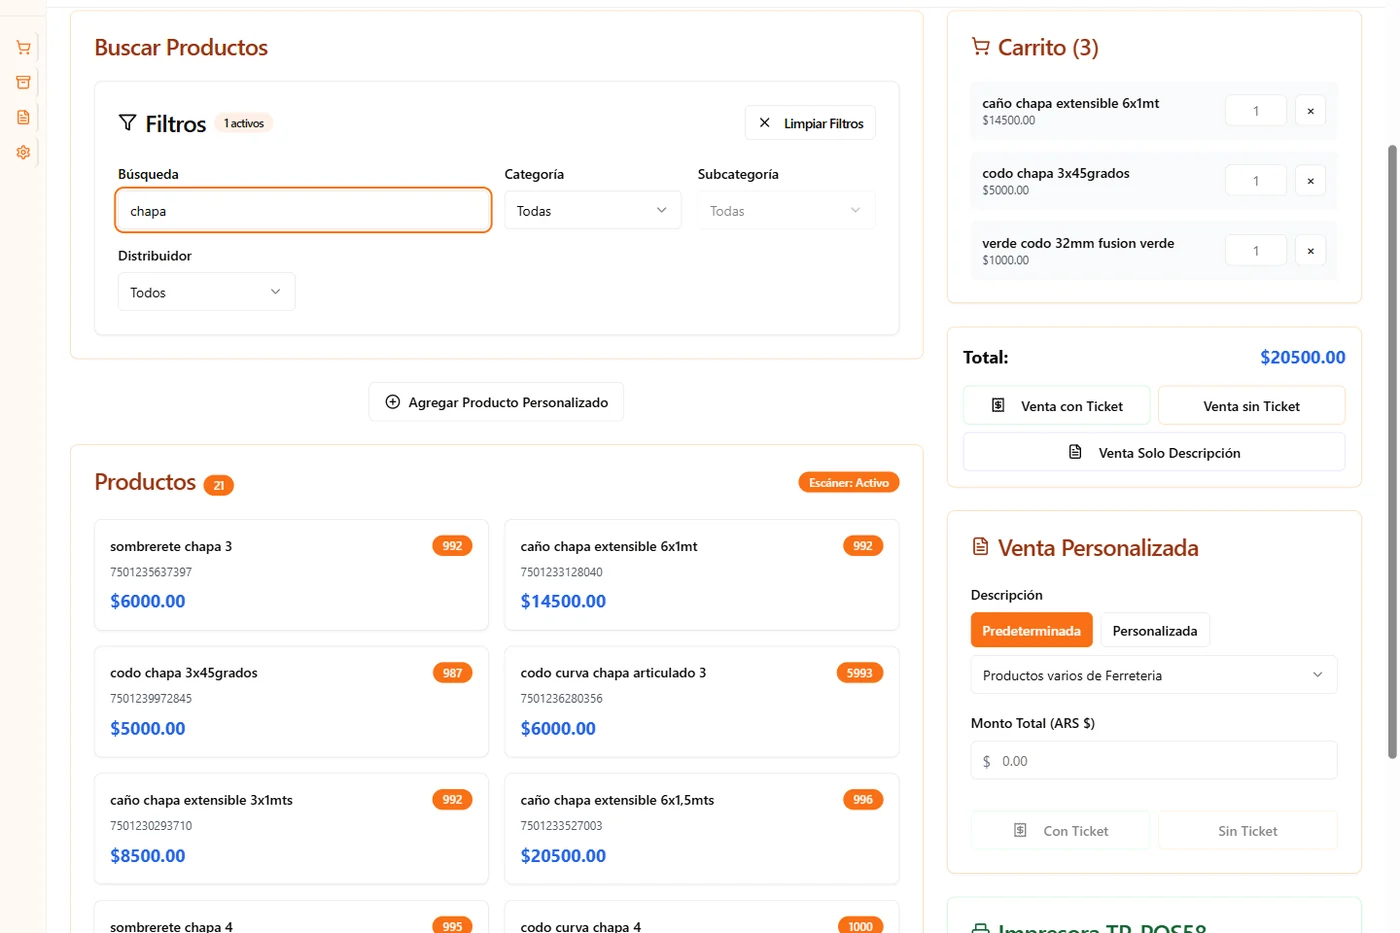Screen dimensions: 1400x933
Task: Expand the Productos varios de Ferreteria dropdown
Action: (1154, 675)
